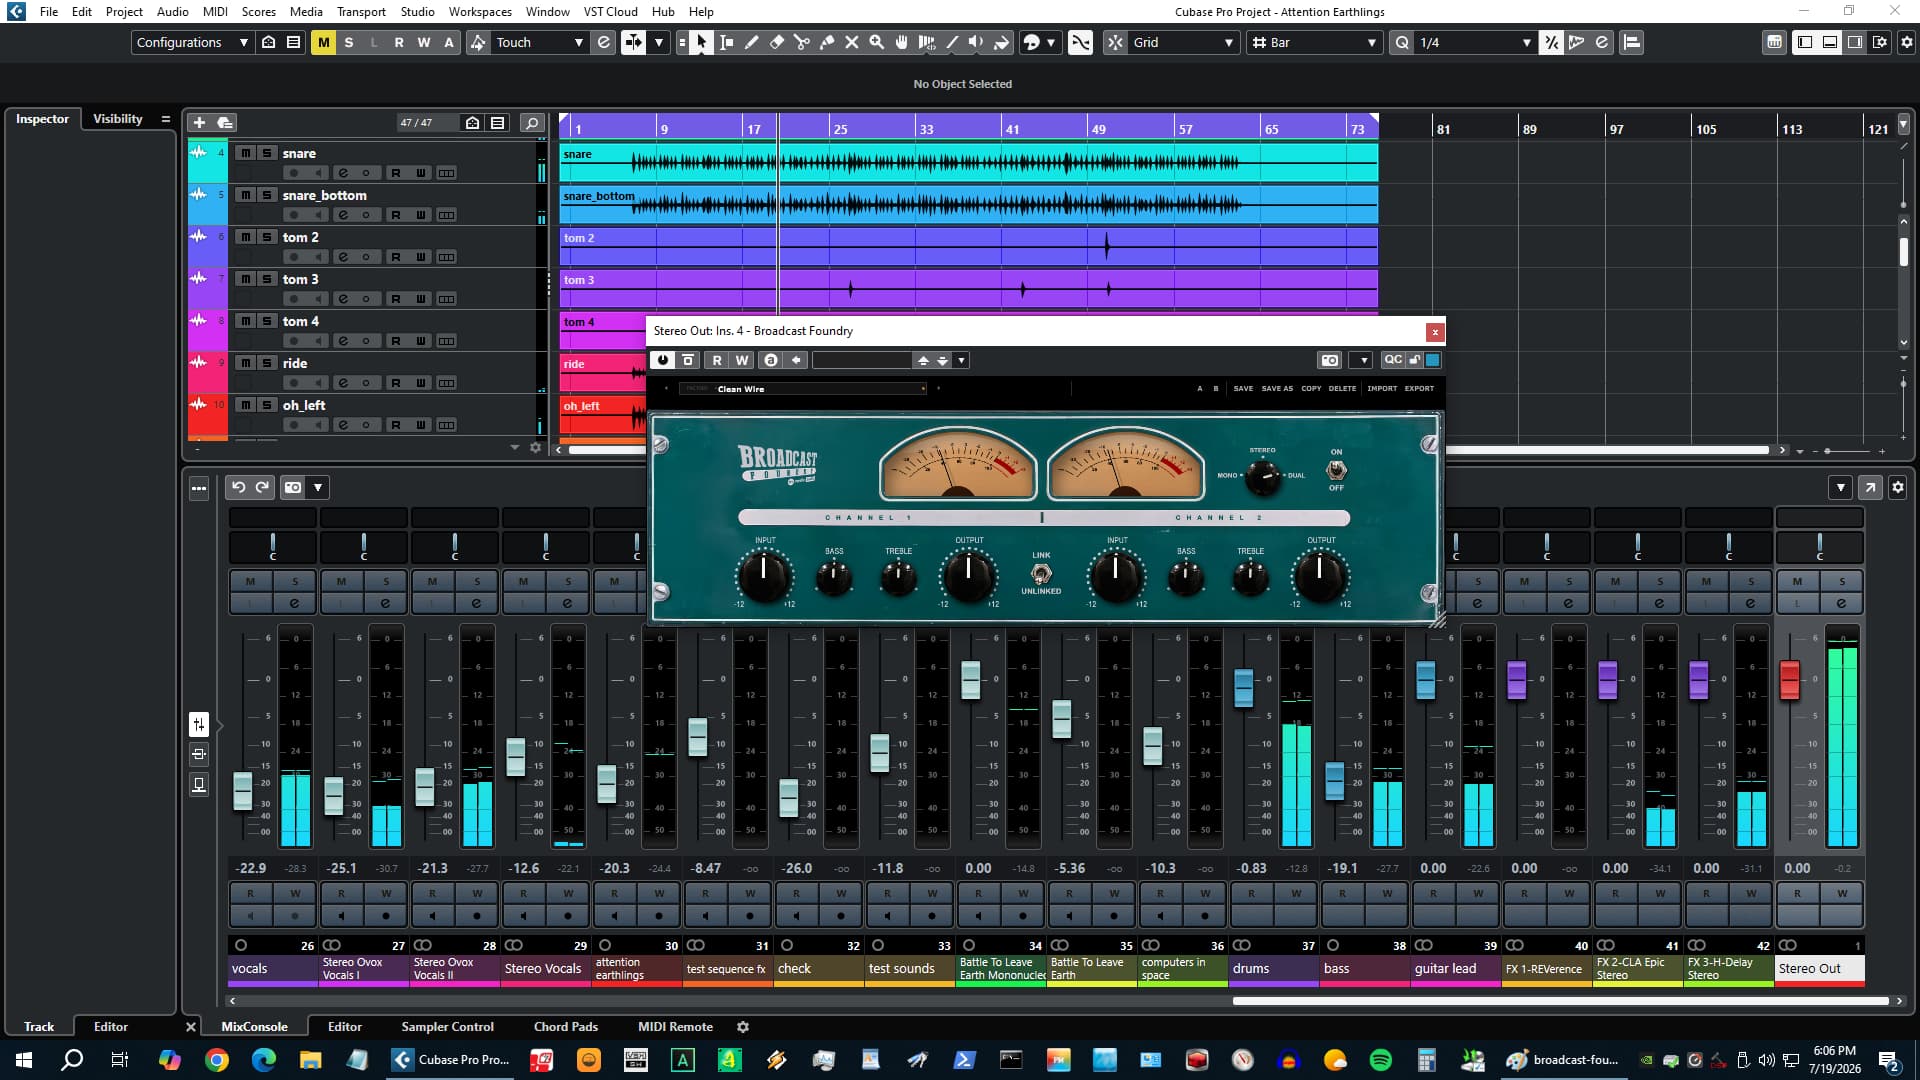Open the plugin functions dropdown next to camera
This screenshot has height=1080, width=1920.
[x=1360, y=360]
